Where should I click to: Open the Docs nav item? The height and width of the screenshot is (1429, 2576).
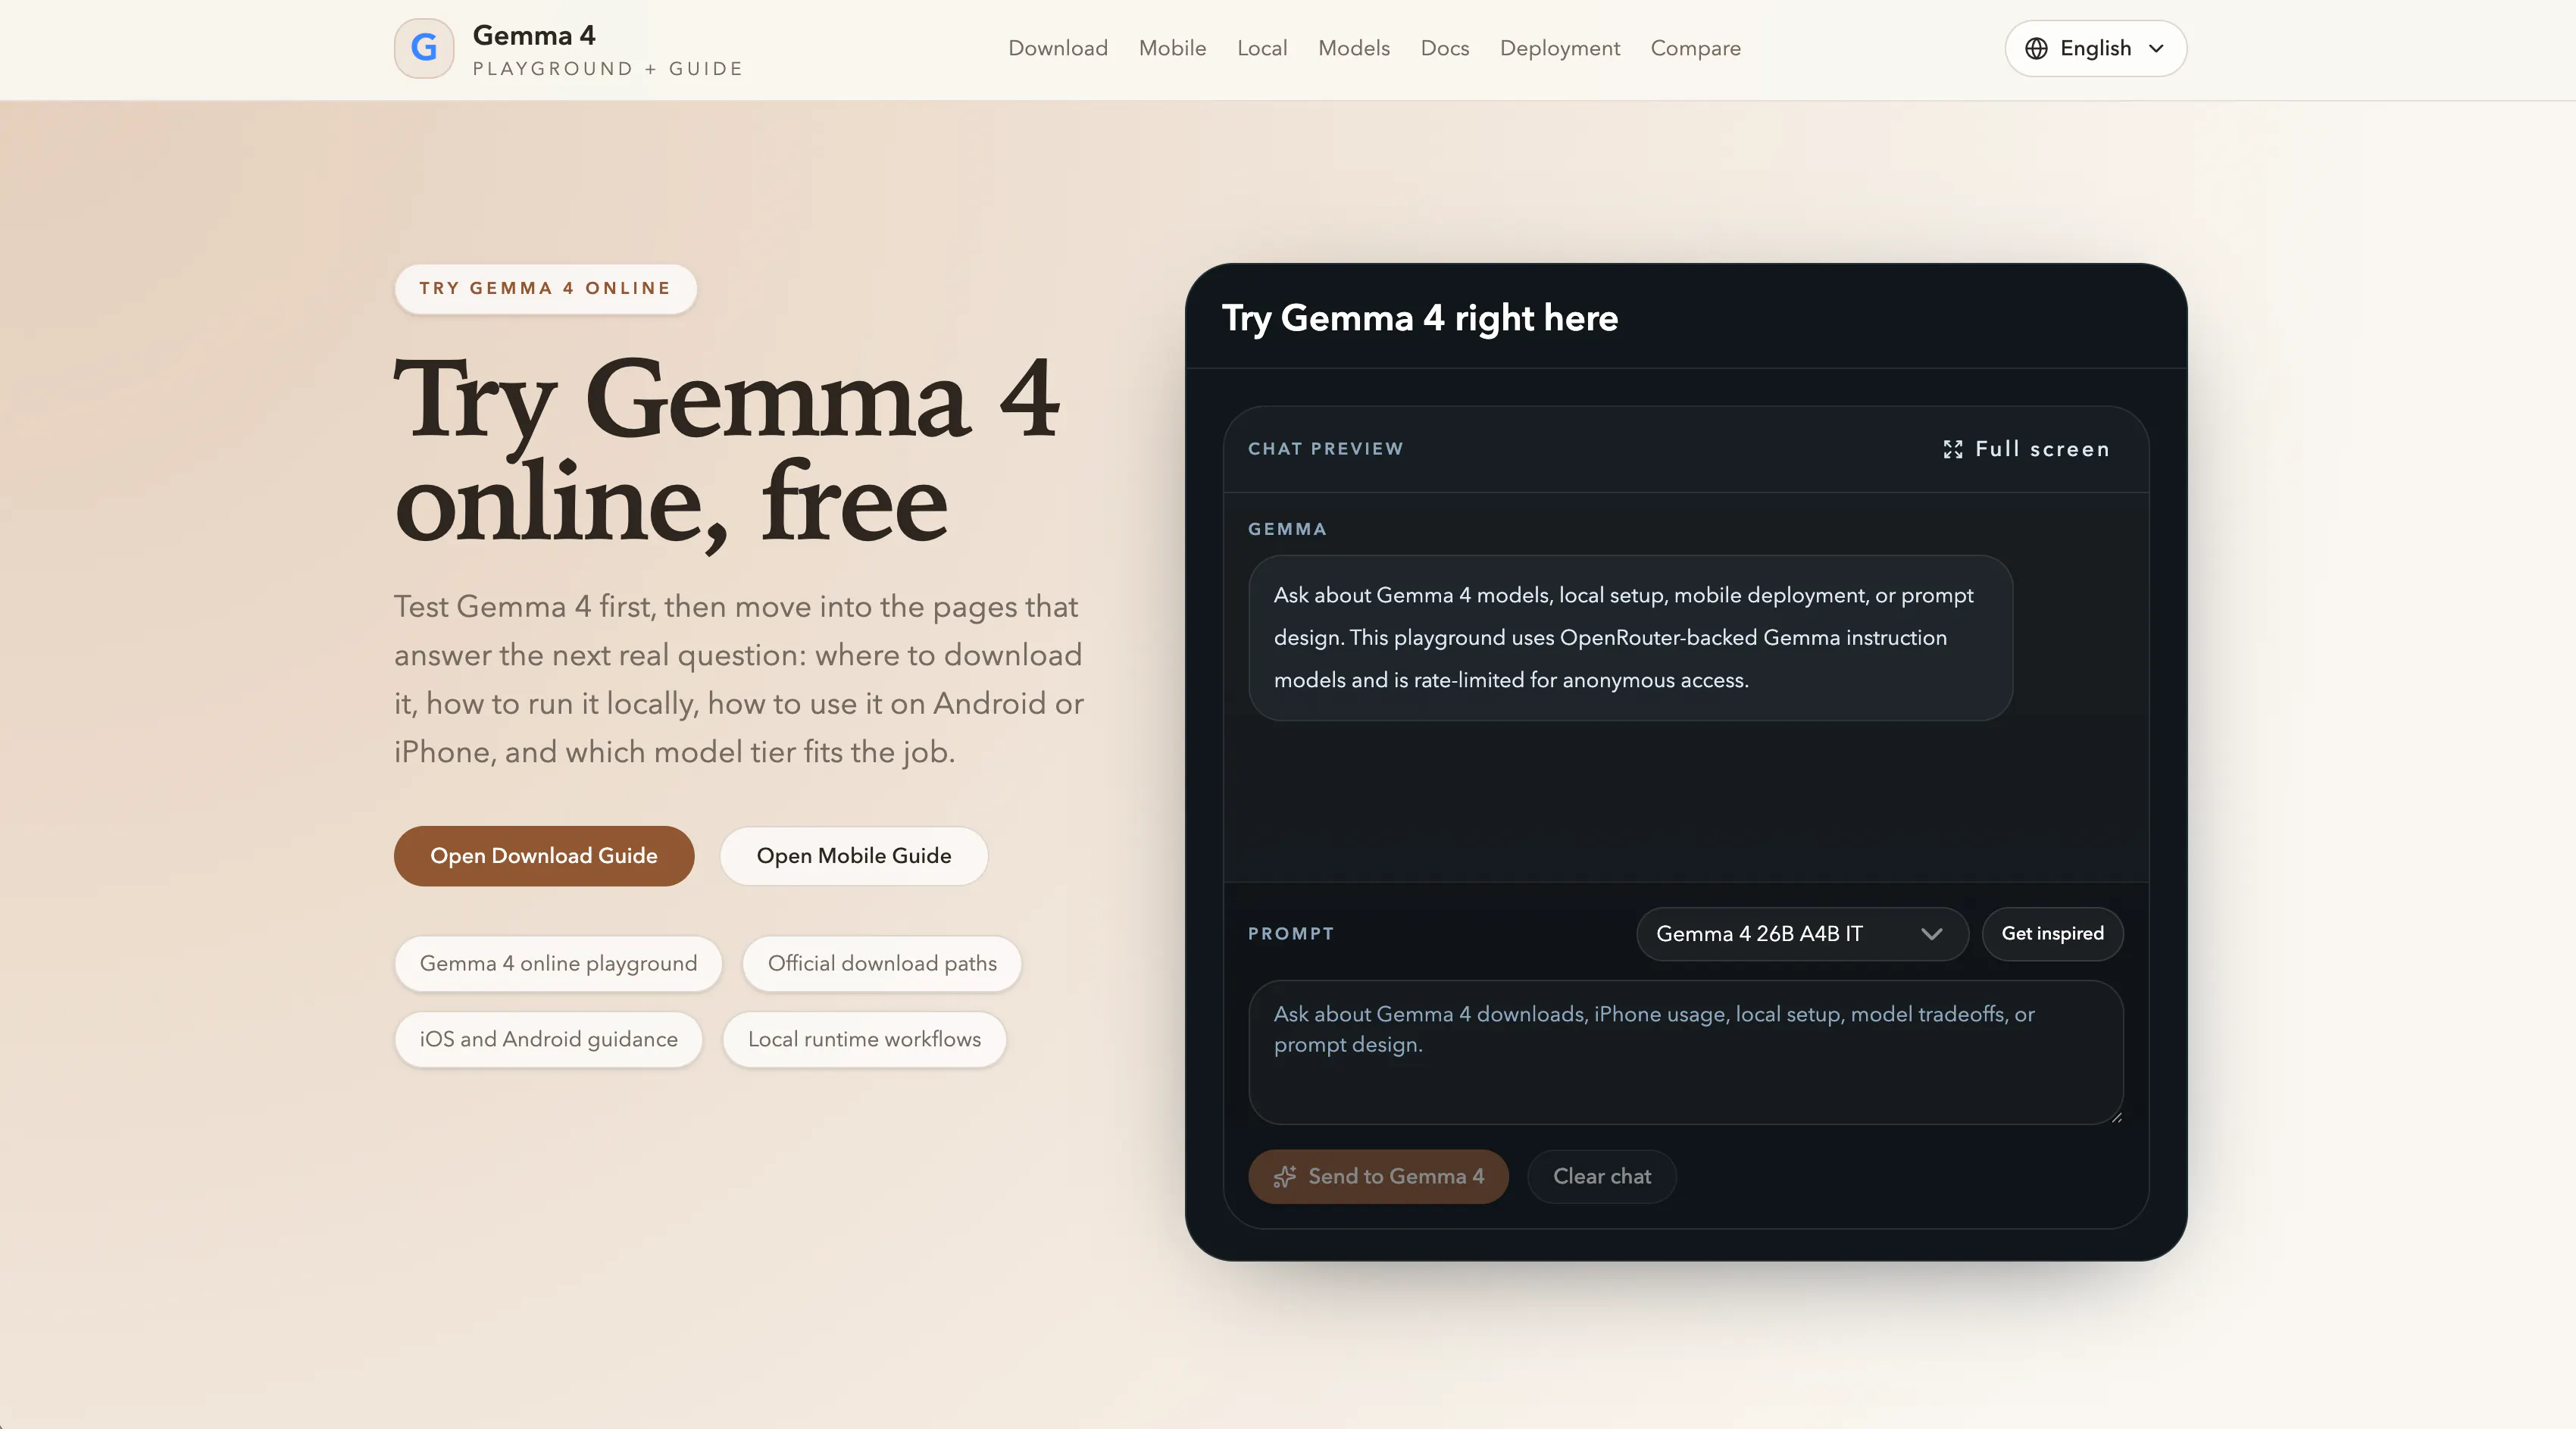click(x=1444, y=48)
